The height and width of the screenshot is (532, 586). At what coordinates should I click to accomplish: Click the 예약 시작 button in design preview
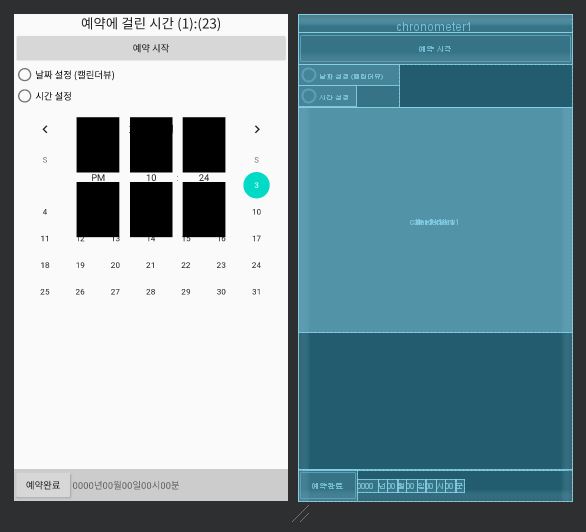tap(151, 48)
